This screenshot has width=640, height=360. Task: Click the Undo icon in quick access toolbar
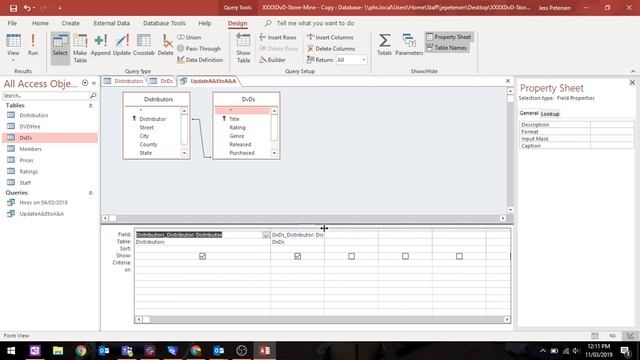pos(27,8)
